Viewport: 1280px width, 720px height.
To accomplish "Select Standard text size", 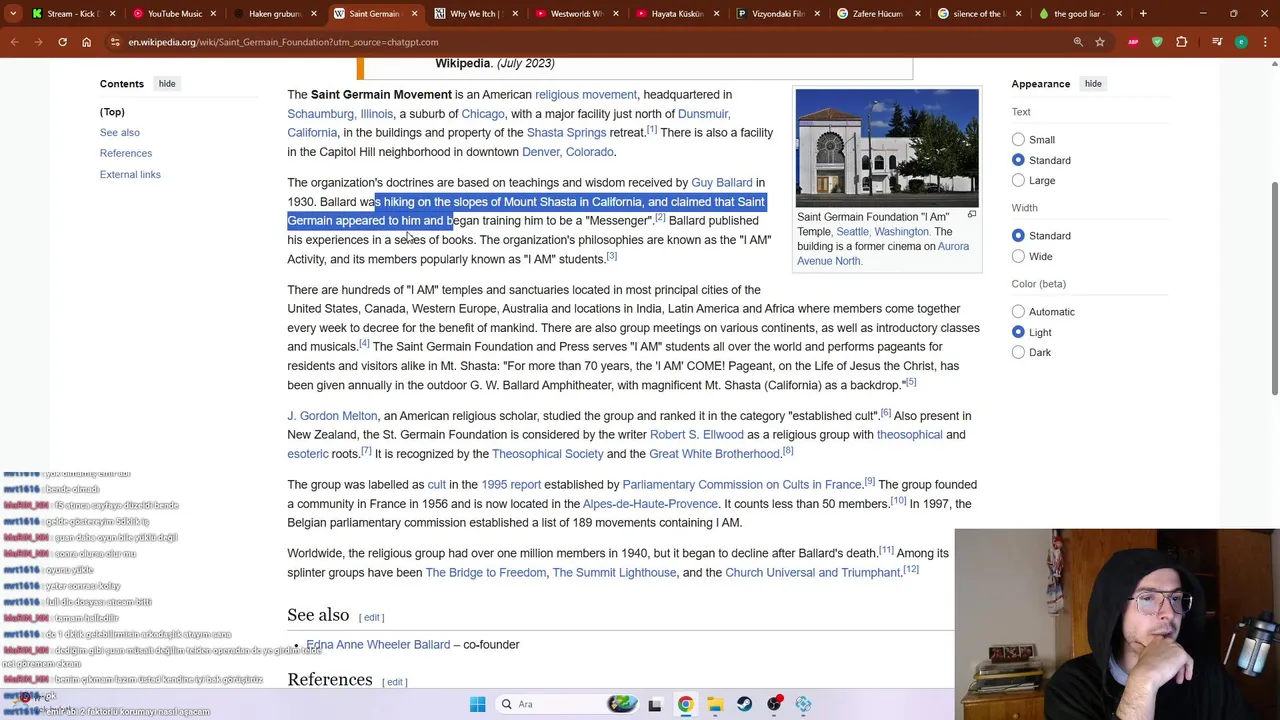I will [1018, 160].
